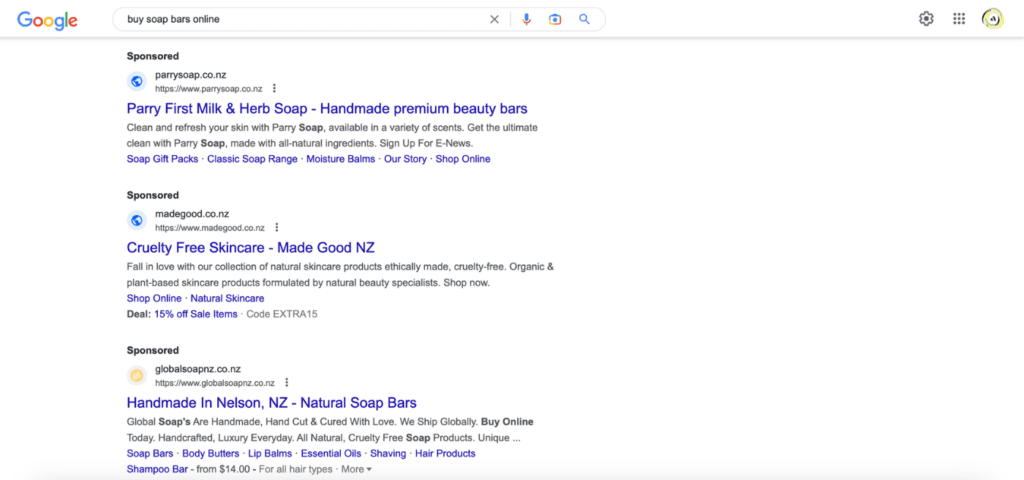Open three-dot menu beside madegood.co.nz URL
Viewport: 1024px width, 480px height.
[277, 227]
